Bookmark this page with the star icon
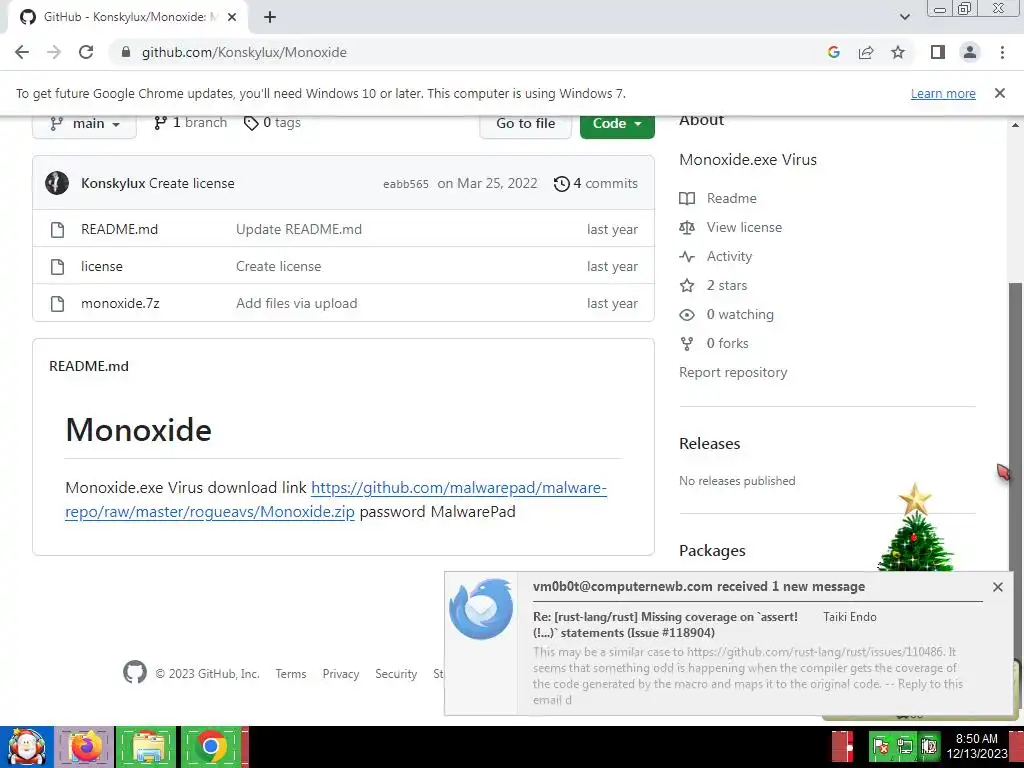The image size is (1024, 768). click(898, 52)
